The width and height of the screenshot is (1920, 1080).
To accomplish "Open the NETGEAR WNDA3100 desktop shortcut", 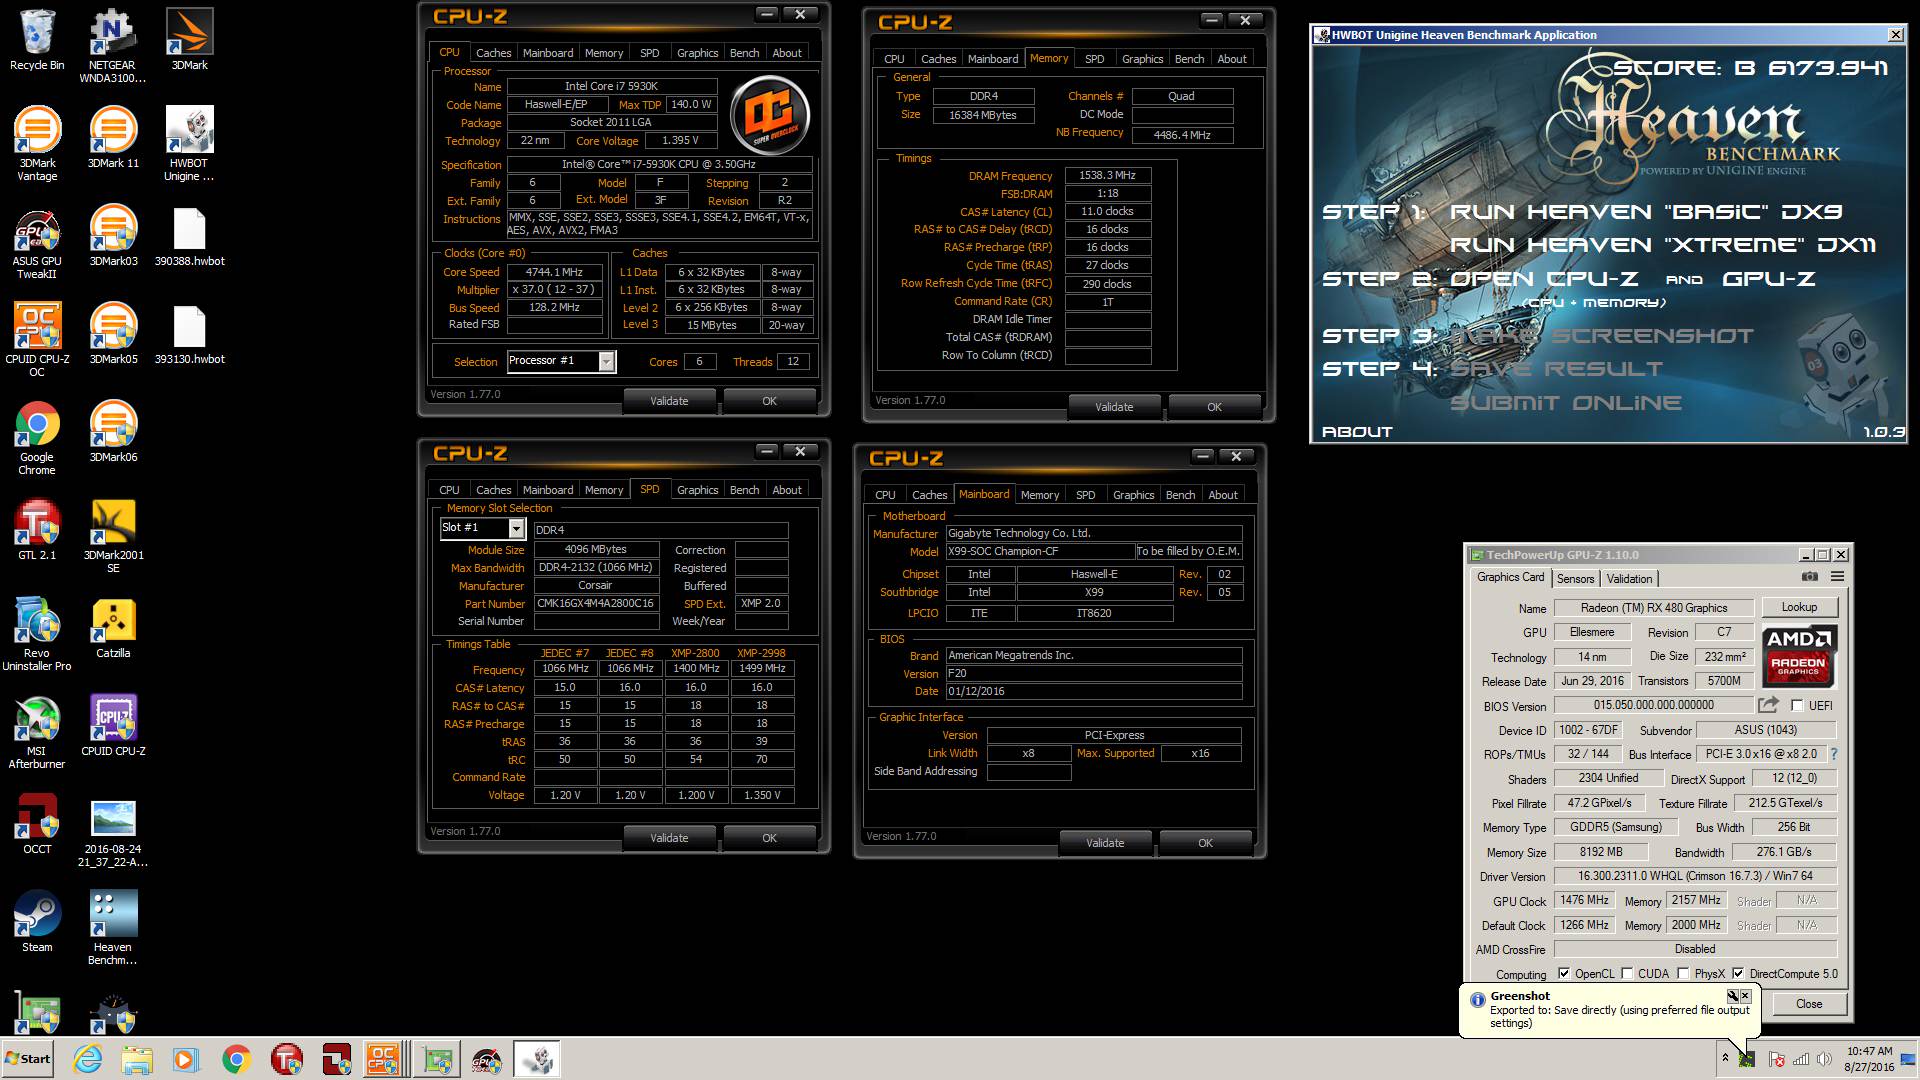I will pyautogui.click(x=113, y=46).
